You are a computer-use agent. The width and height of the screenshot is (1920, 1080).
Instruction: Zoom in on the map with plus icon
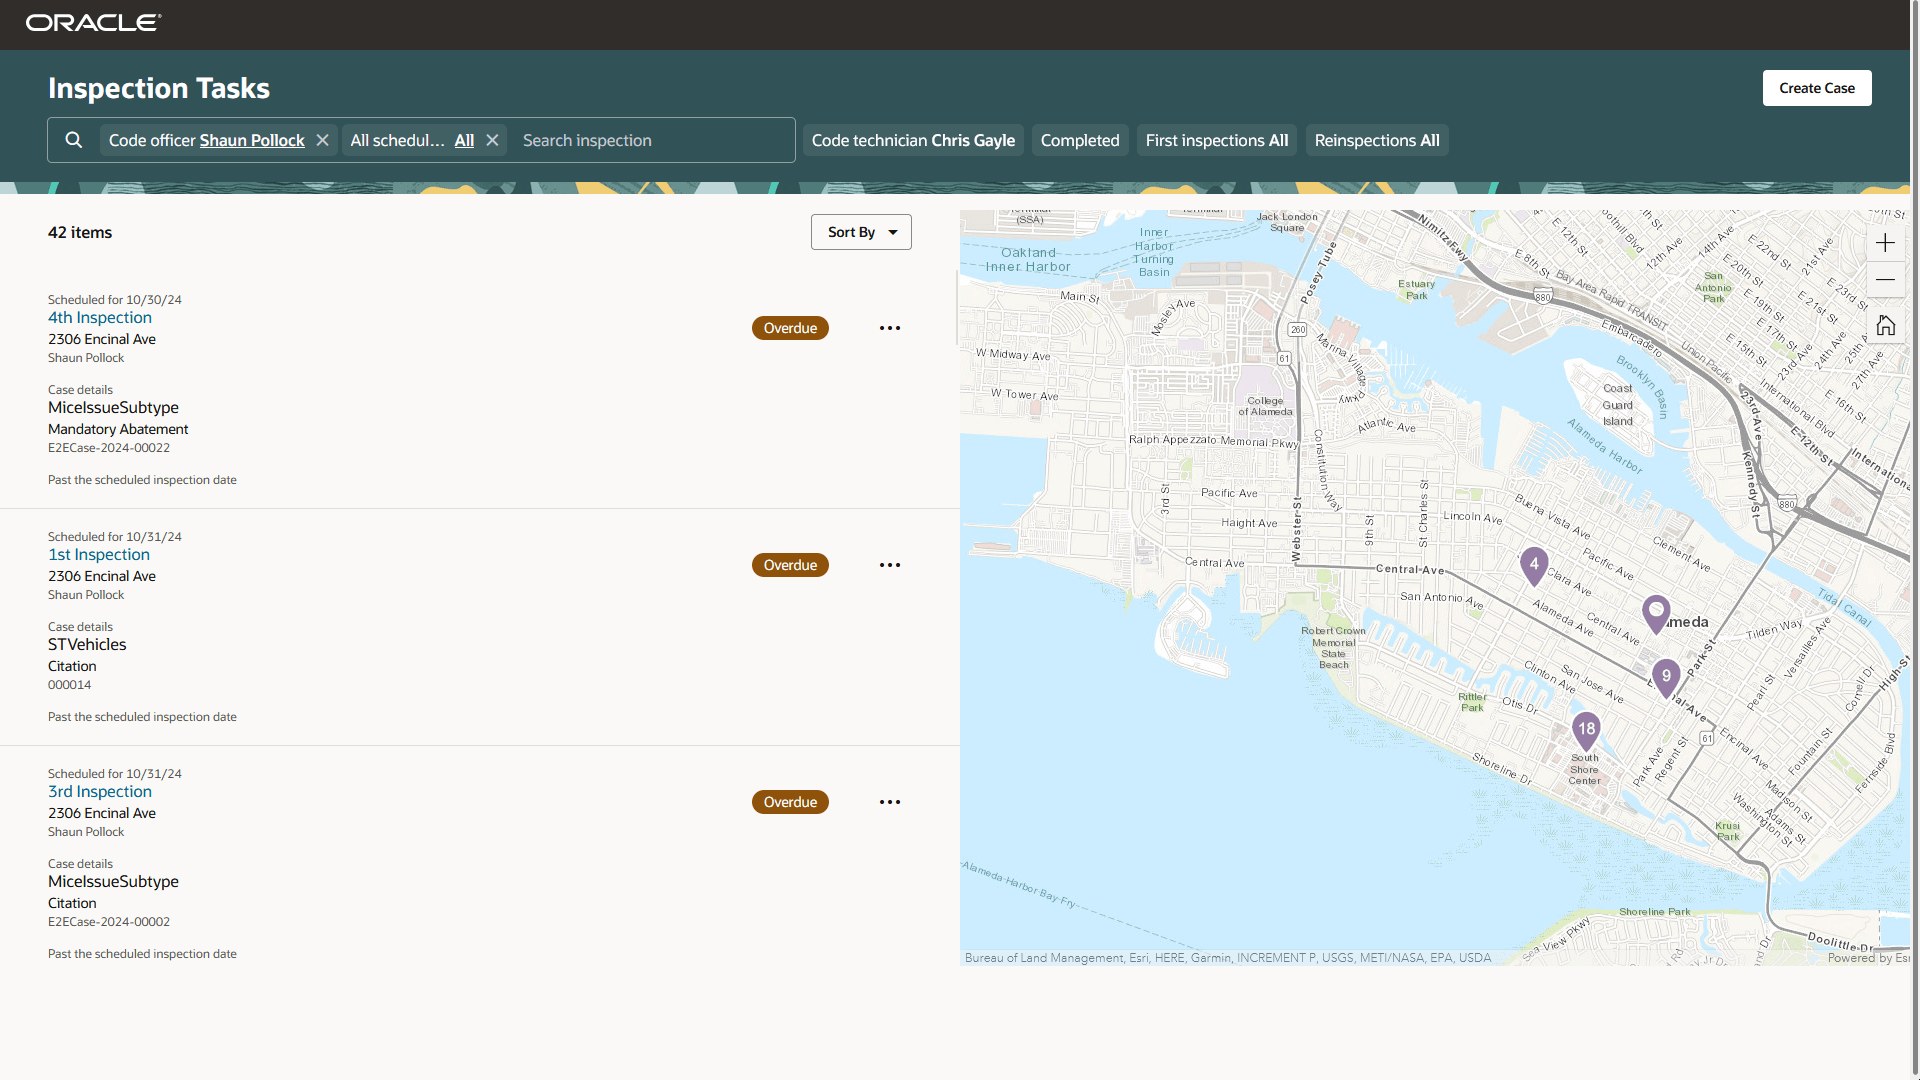[1886, 242]
